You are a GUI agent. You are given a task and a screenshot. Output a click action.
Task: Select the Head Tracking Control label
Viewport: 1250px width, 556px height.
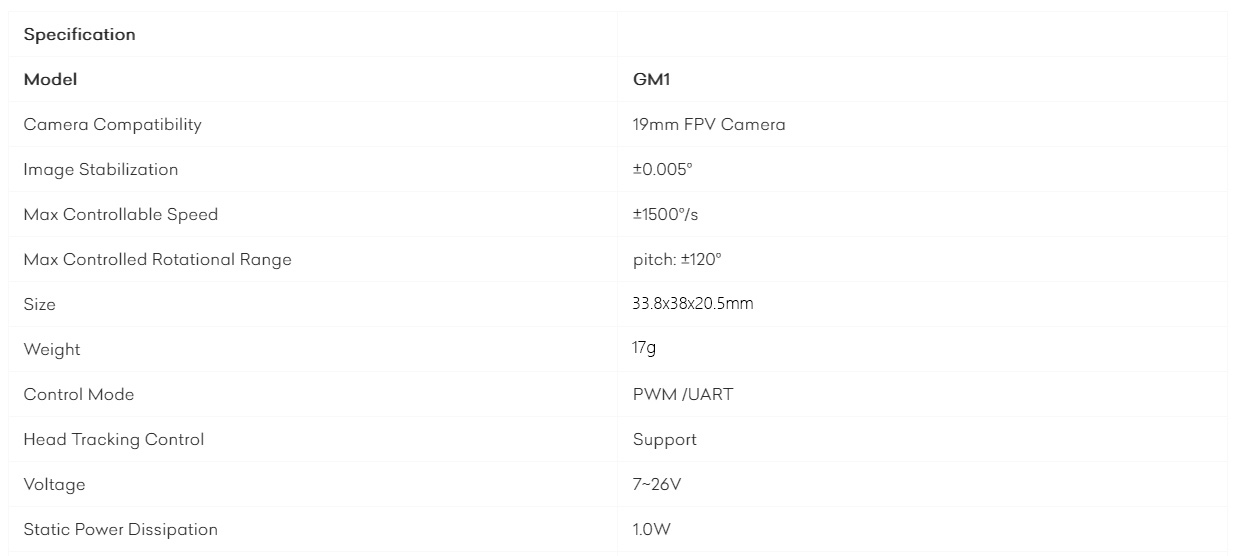point(114,439)
